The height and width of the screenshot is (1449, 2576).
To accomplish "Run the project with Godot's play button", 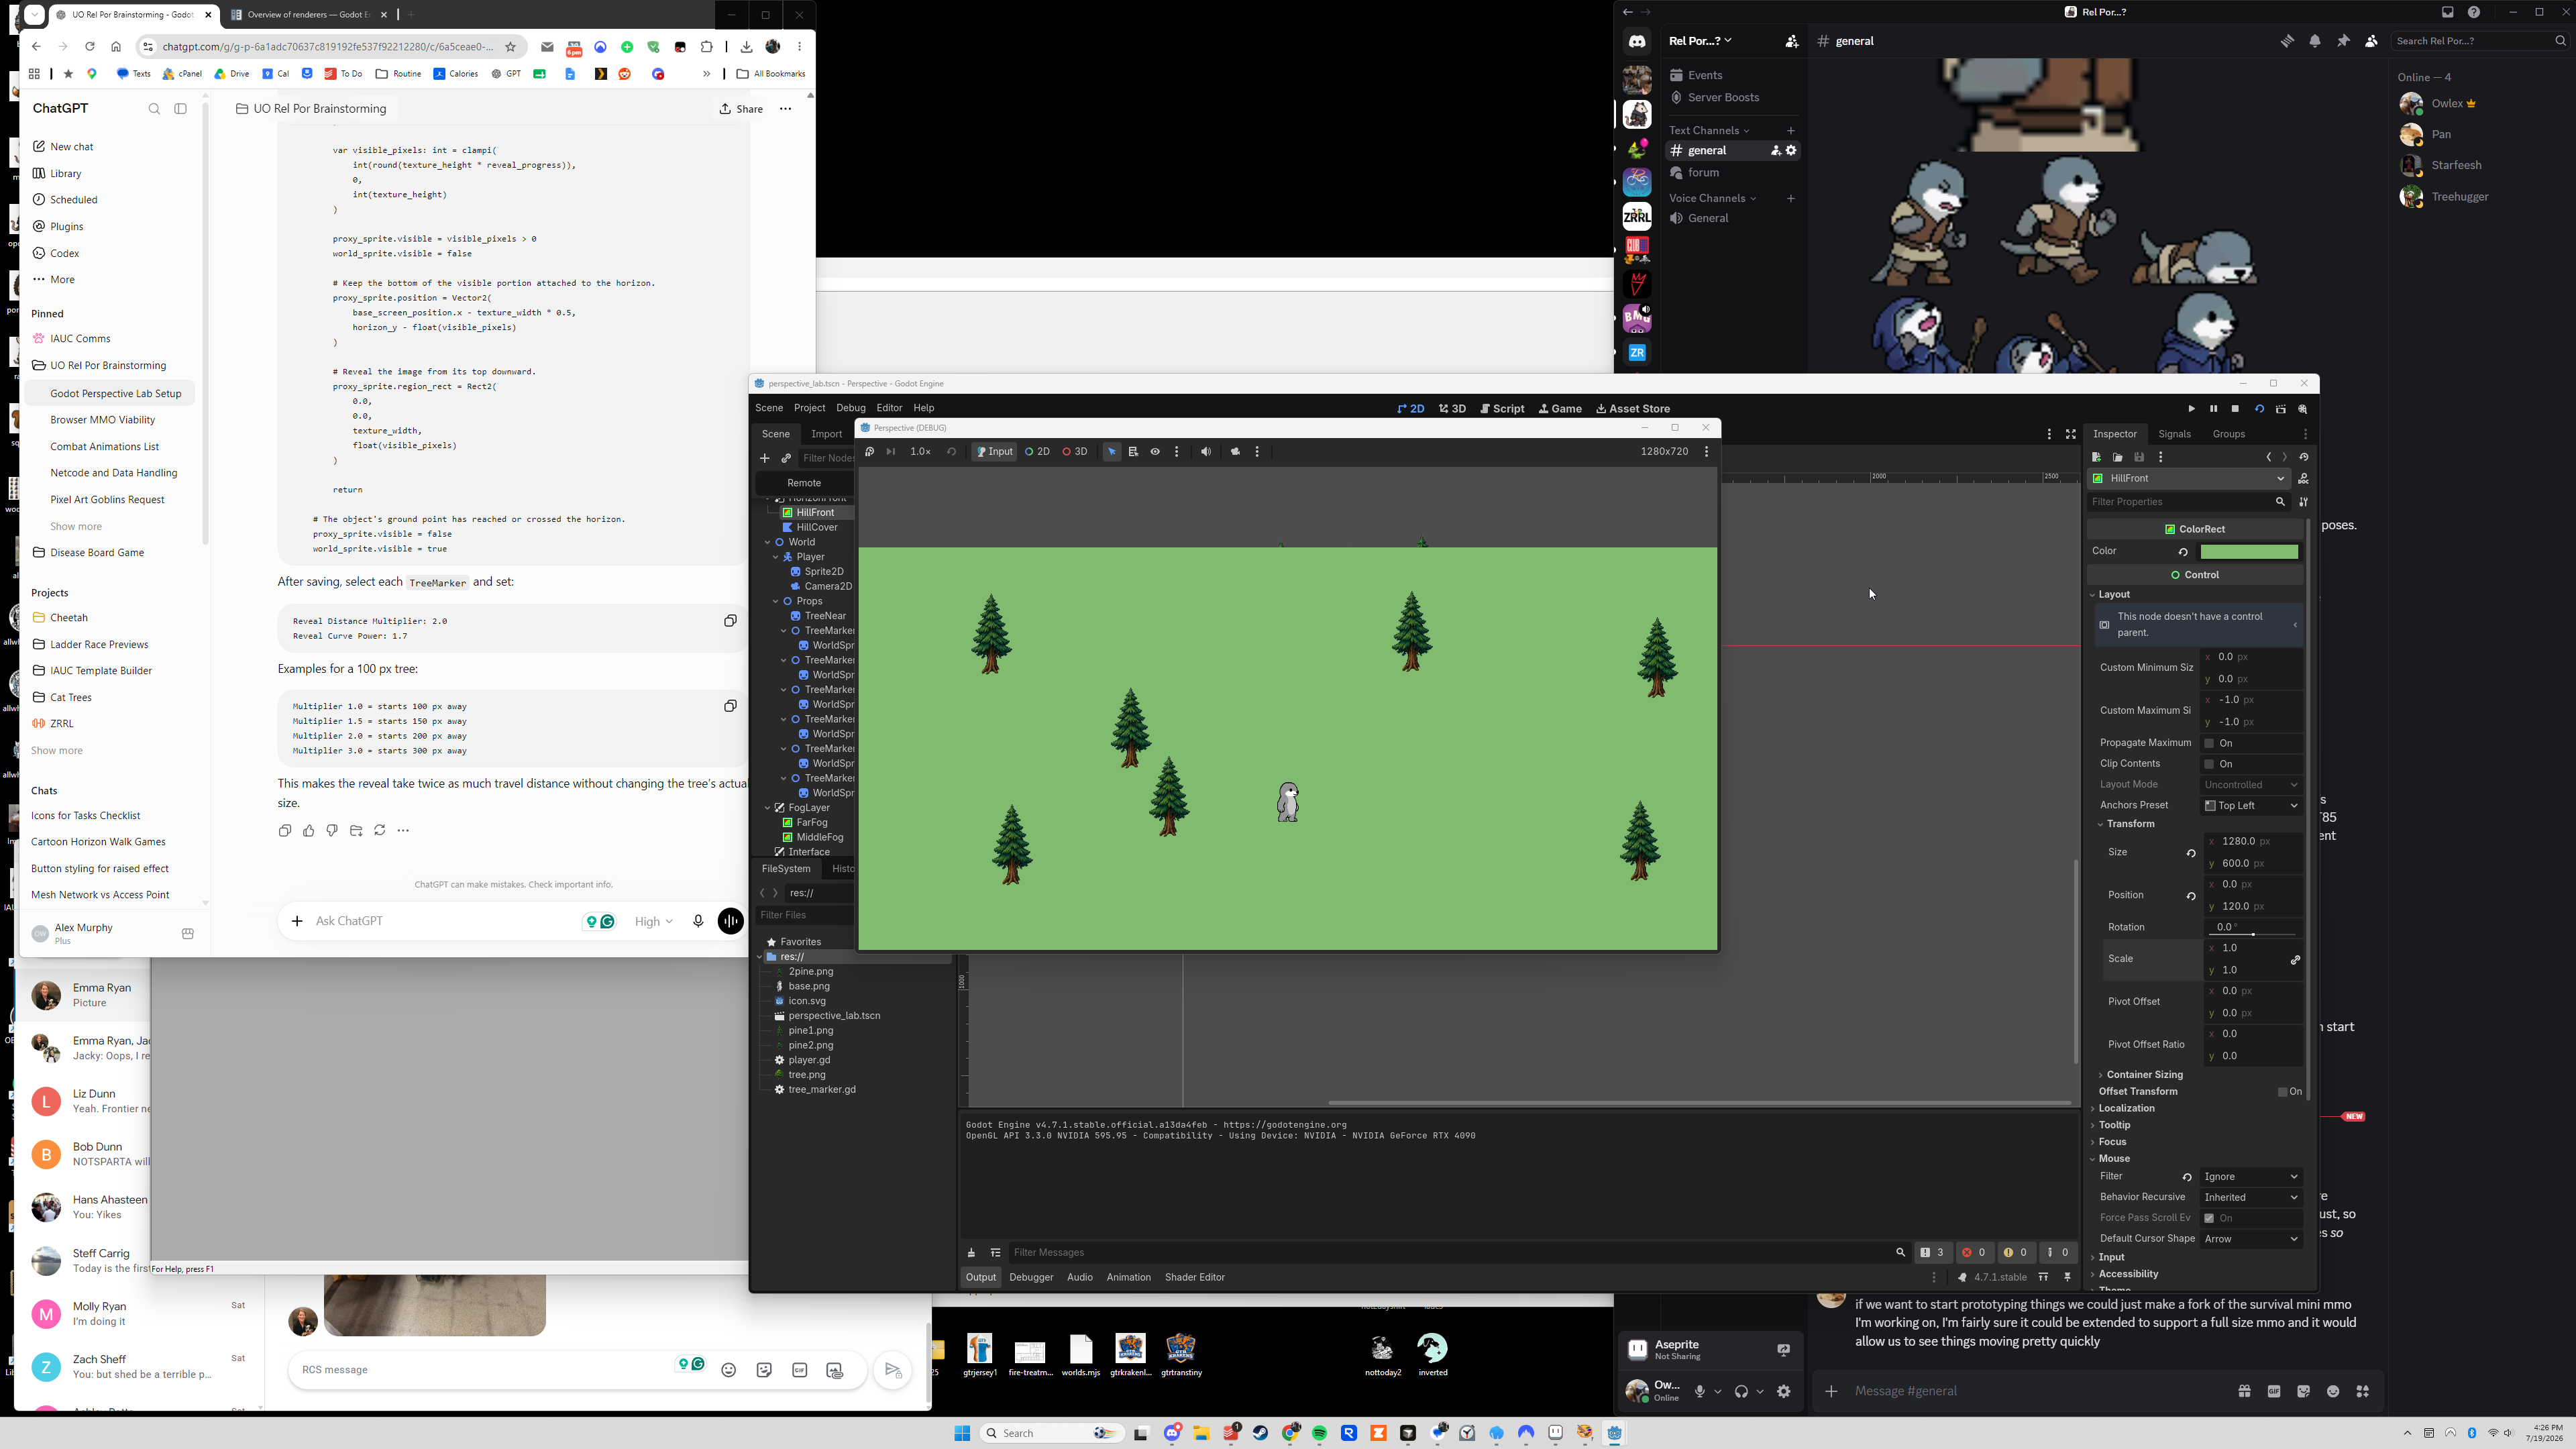I will (2191, 409).
